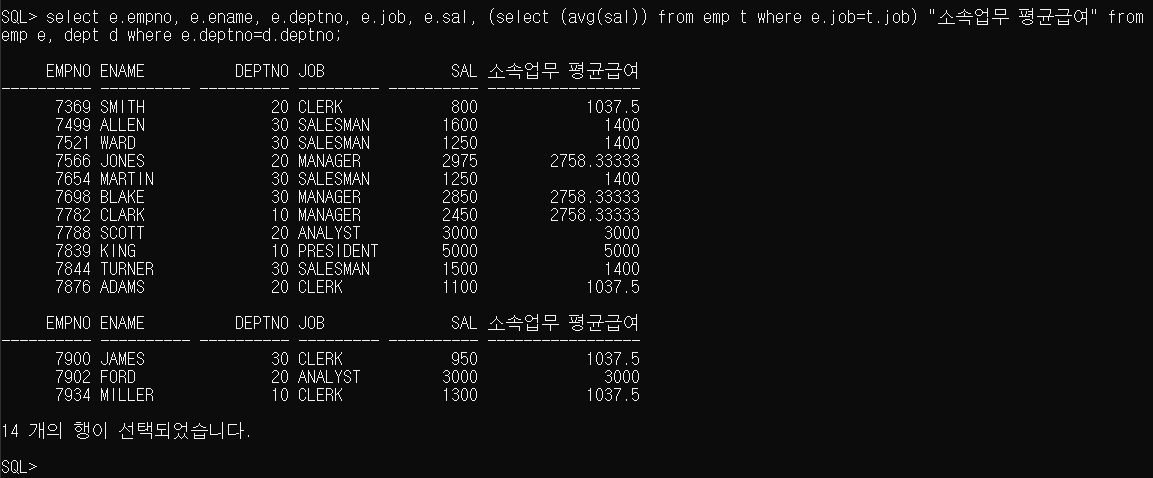Viewport: 1153px width, 478px height.
Task: Click KING's salary 5000 in SAL column
Action: [460, 252]
